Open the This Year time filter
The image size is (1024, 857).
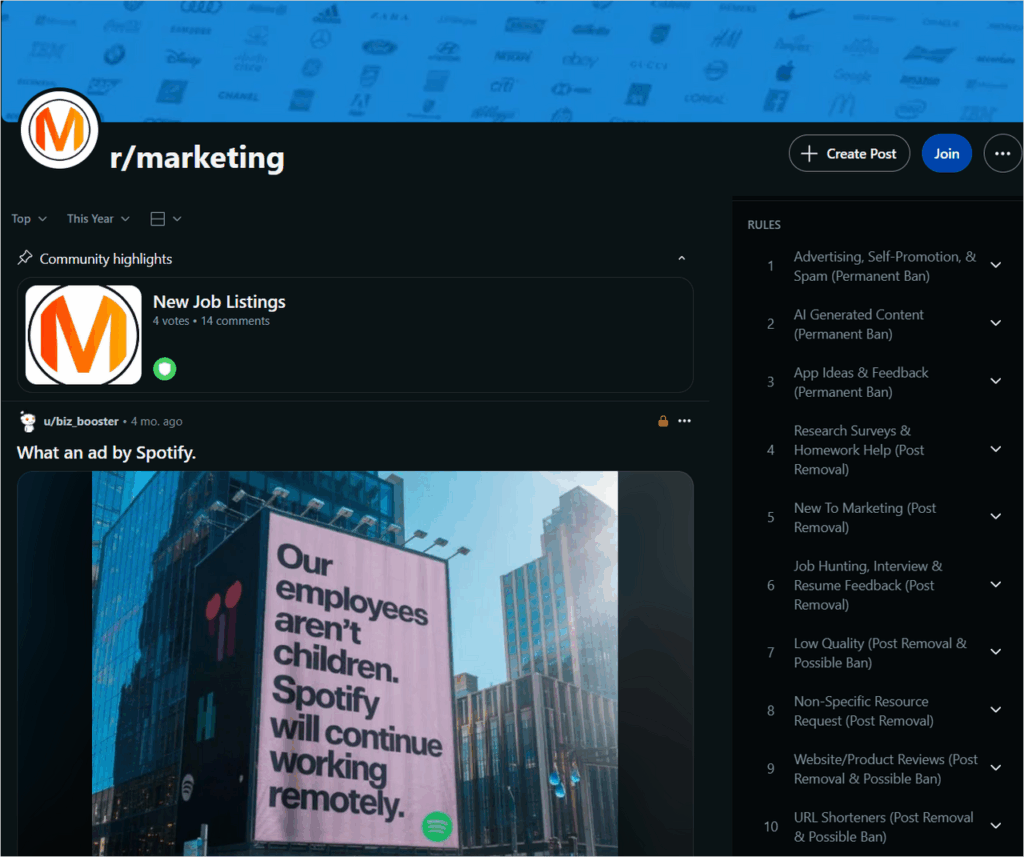98,219
